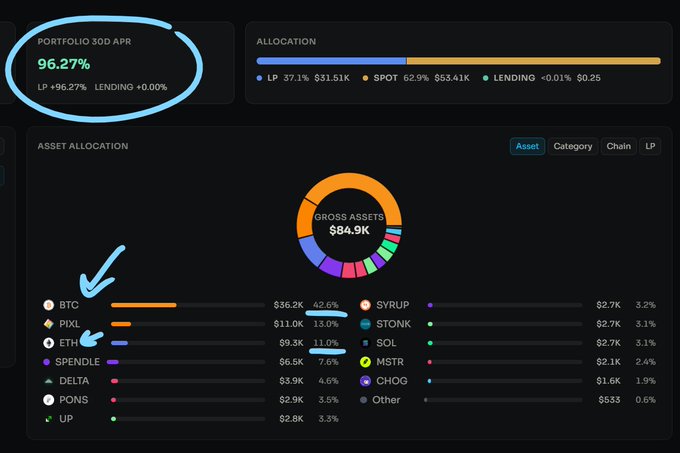This screenshot has width=680, height=453.
Task: Click the BTC allocation progress bar
Action: coord(188,305)
